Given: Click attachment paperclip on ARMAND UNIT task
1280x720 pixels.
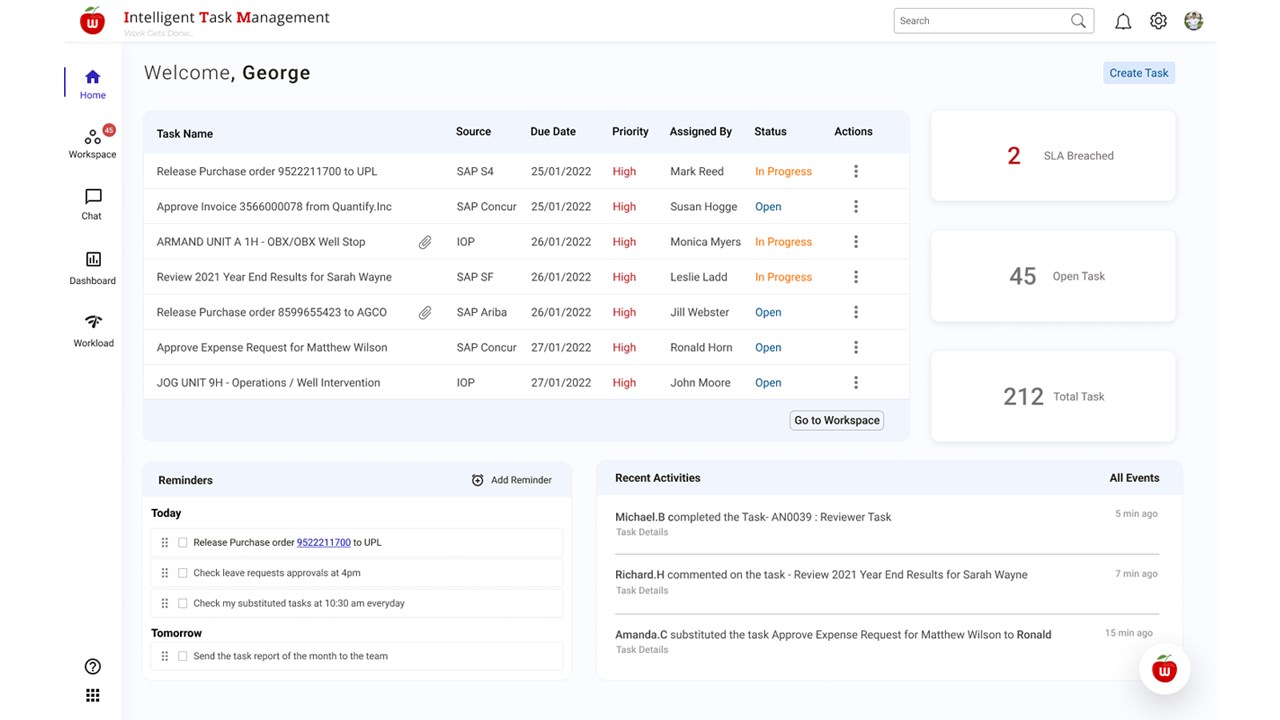Looking at the screenshot, I should pos(425,242).
